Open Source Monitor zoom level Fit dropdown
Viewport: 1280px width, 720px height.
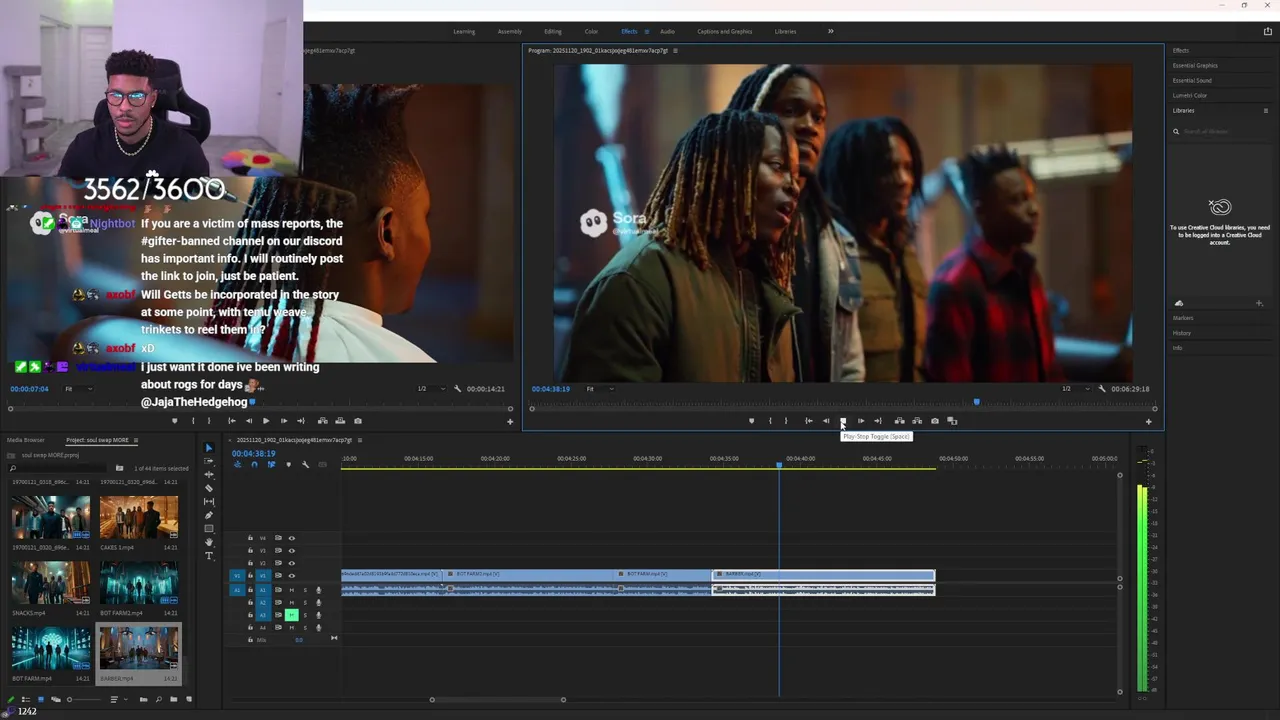(x=78, y=389)
